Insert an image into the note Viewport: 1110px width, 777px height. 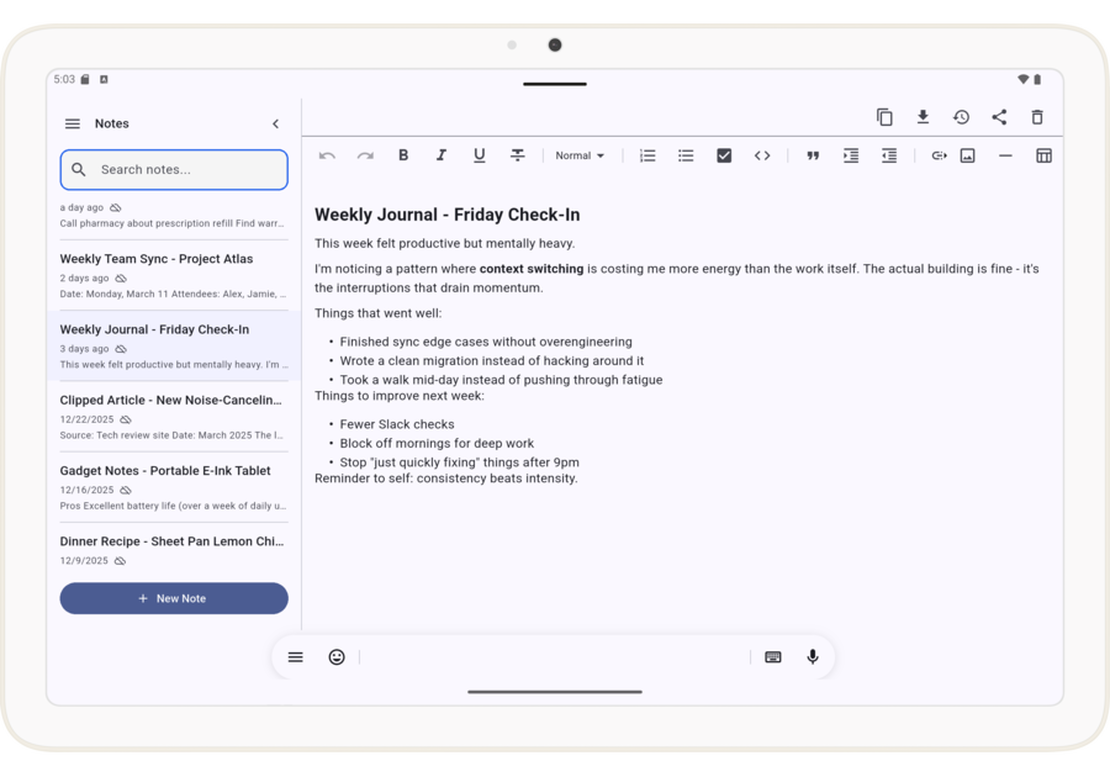pos(967,155)
